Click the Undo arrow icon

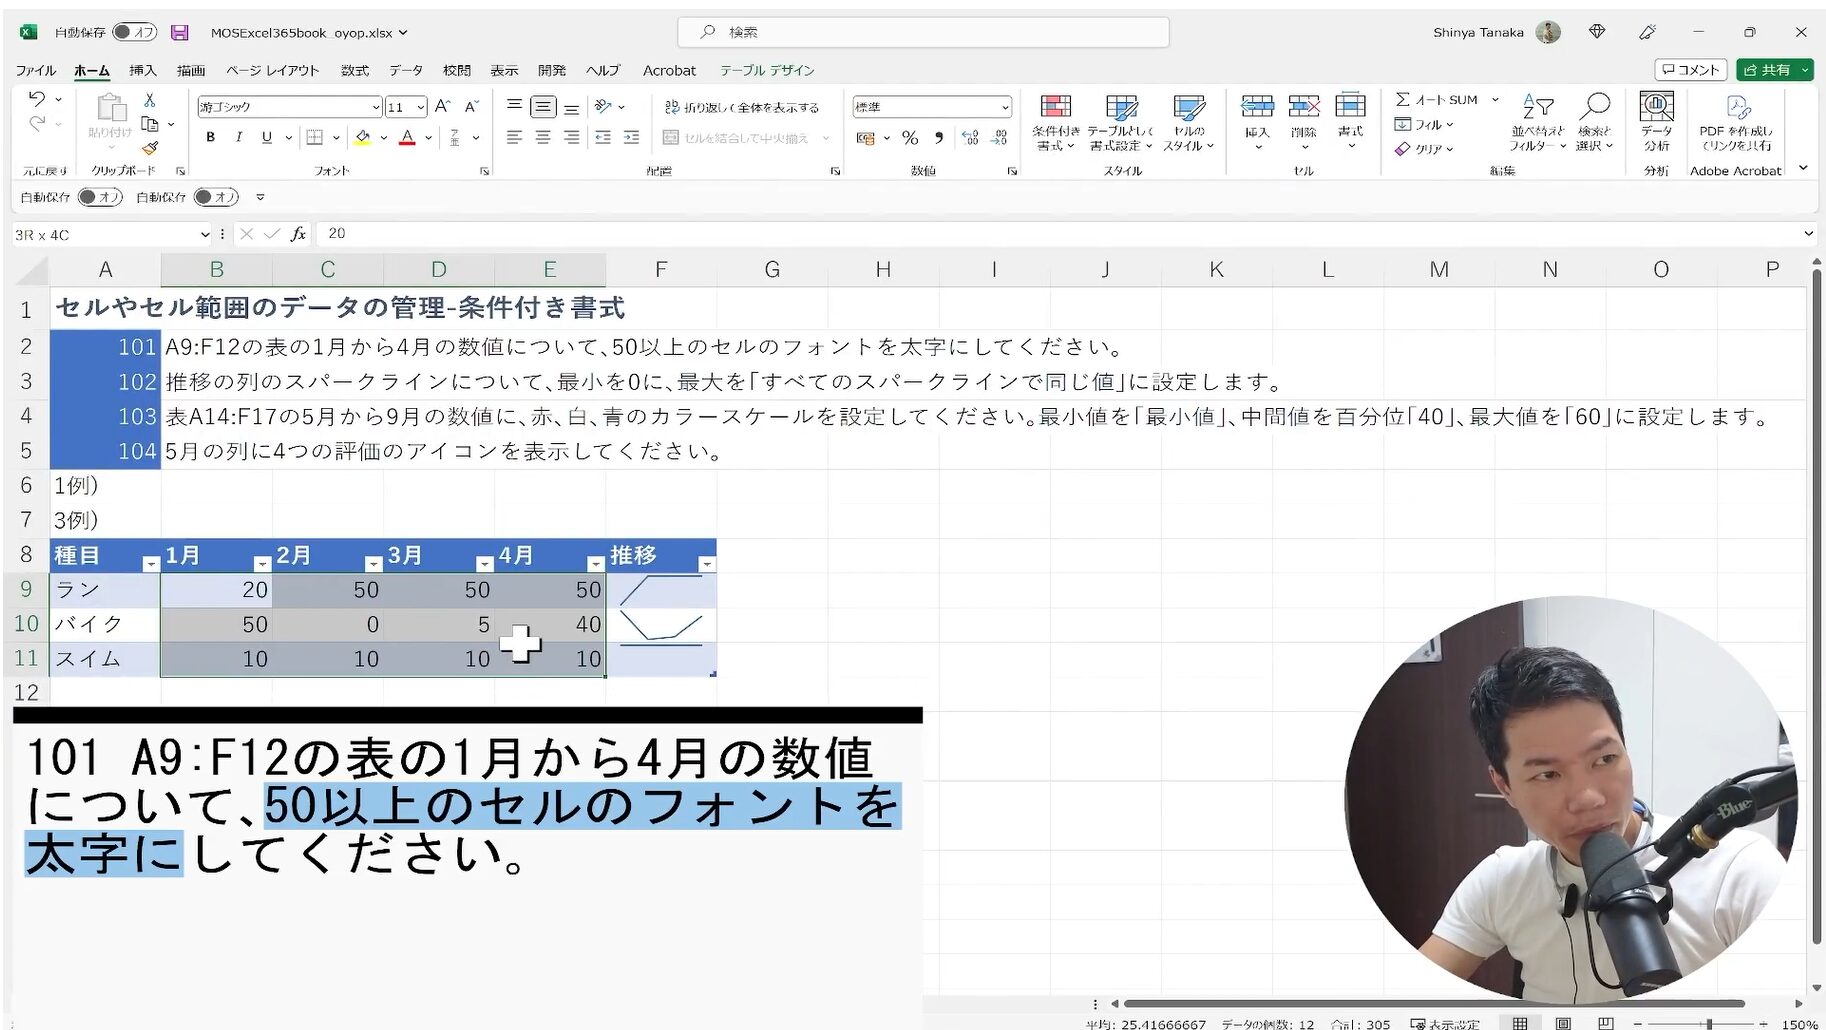point(37,99)
